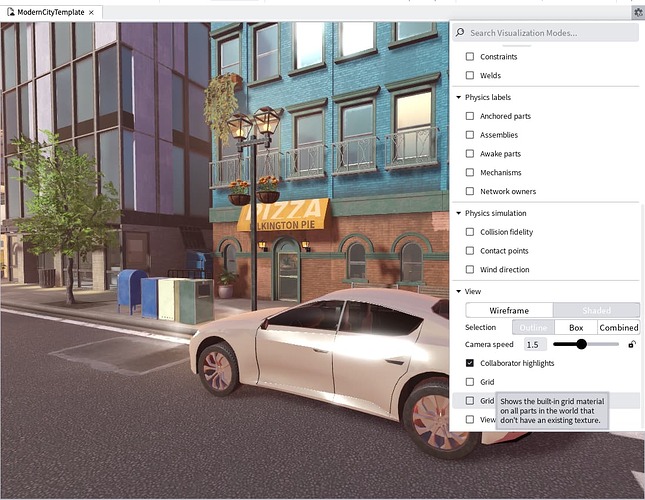Tick the Assemblies checkbox
The width and height of the screenshot is (645, 500).
470,135
